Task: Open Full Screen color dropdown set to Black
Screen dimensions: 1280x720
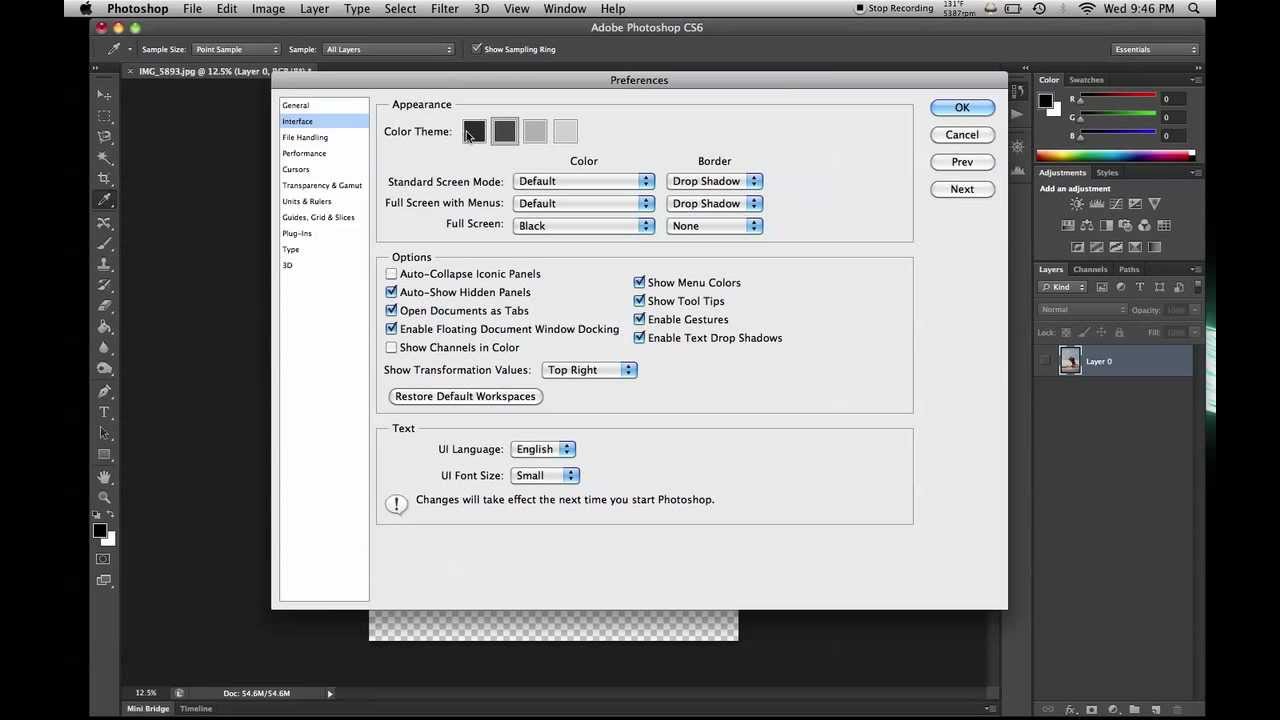Action: 584,226
